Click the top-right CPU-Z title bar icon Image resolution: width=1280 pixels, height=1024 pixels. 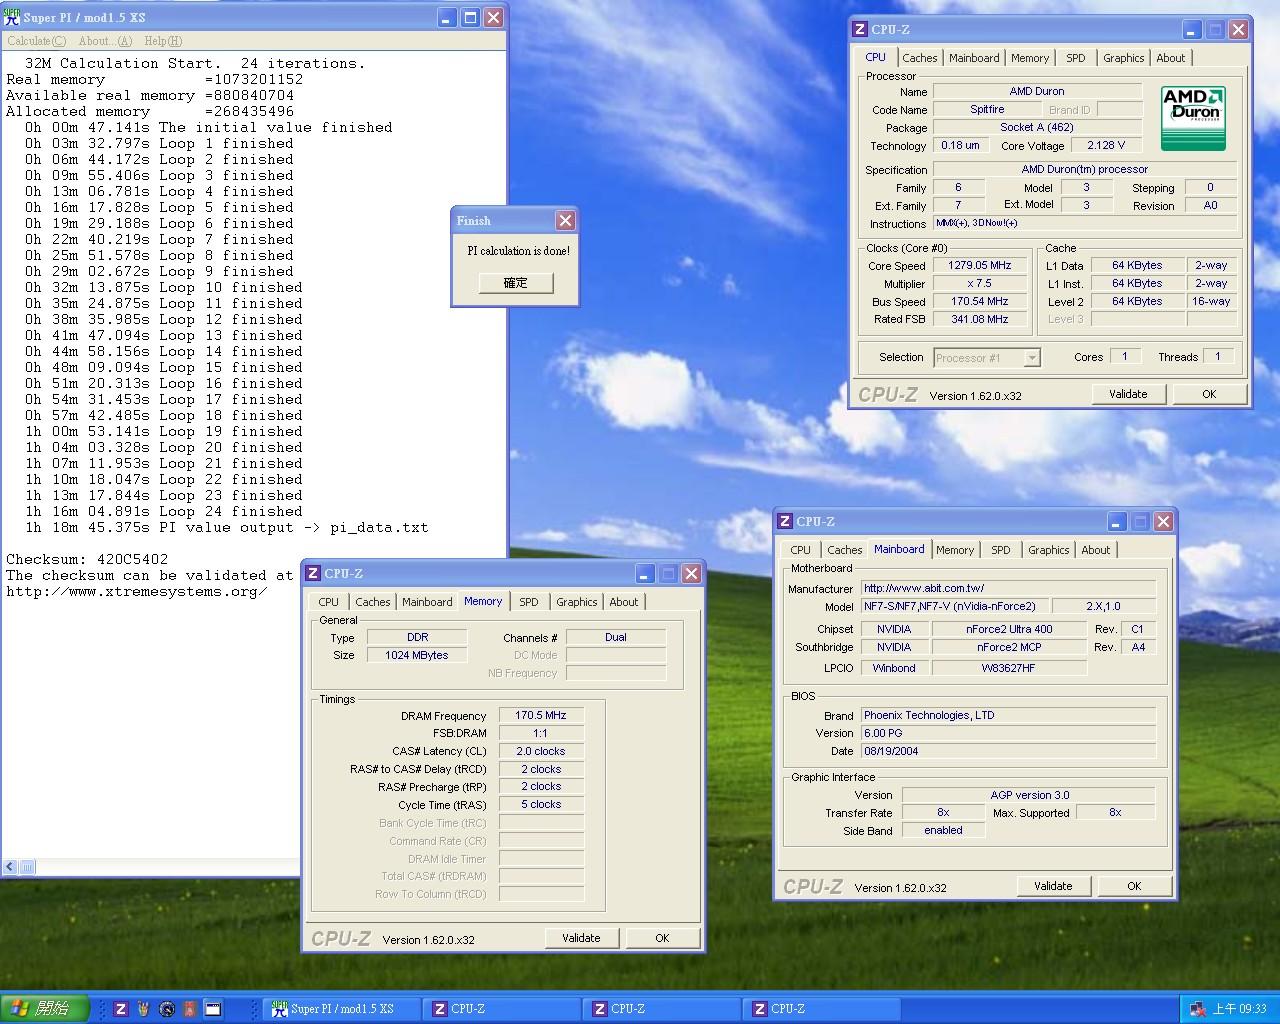point(860,29)
